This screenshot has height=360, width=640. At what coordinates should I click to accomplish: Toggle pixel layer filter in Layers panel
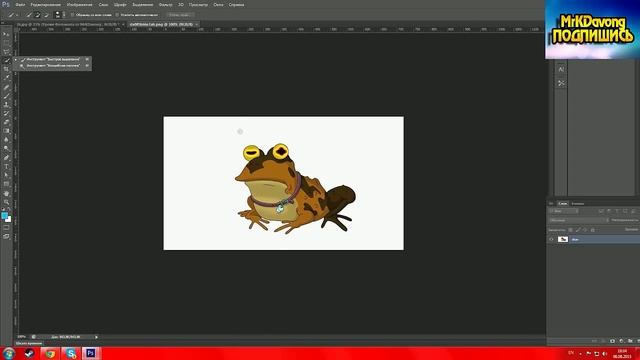tap(601, 211)
